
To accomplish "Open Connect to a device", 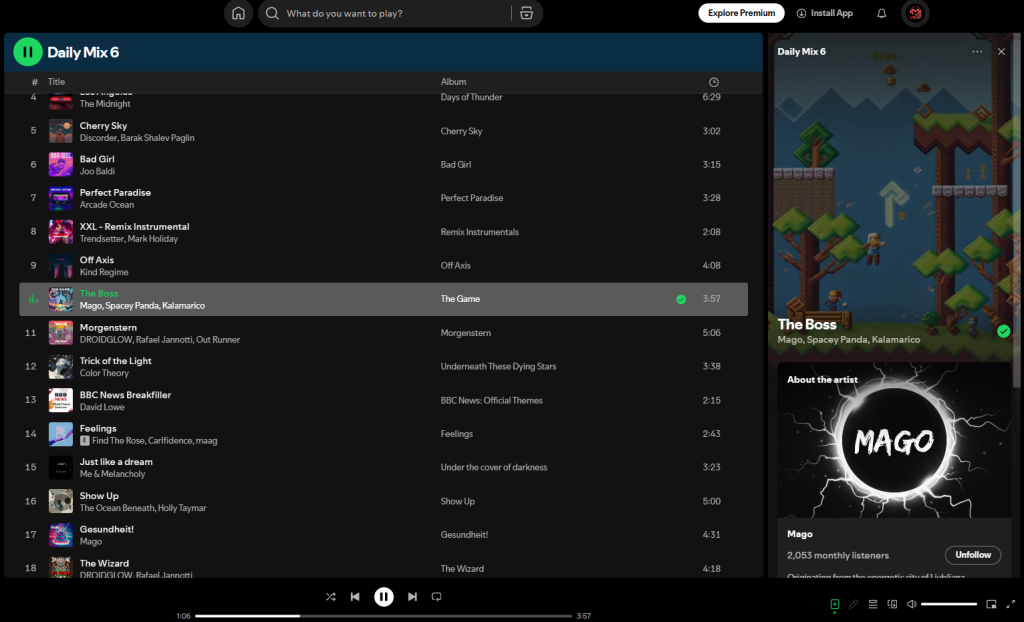I will (x=892, y=604).
